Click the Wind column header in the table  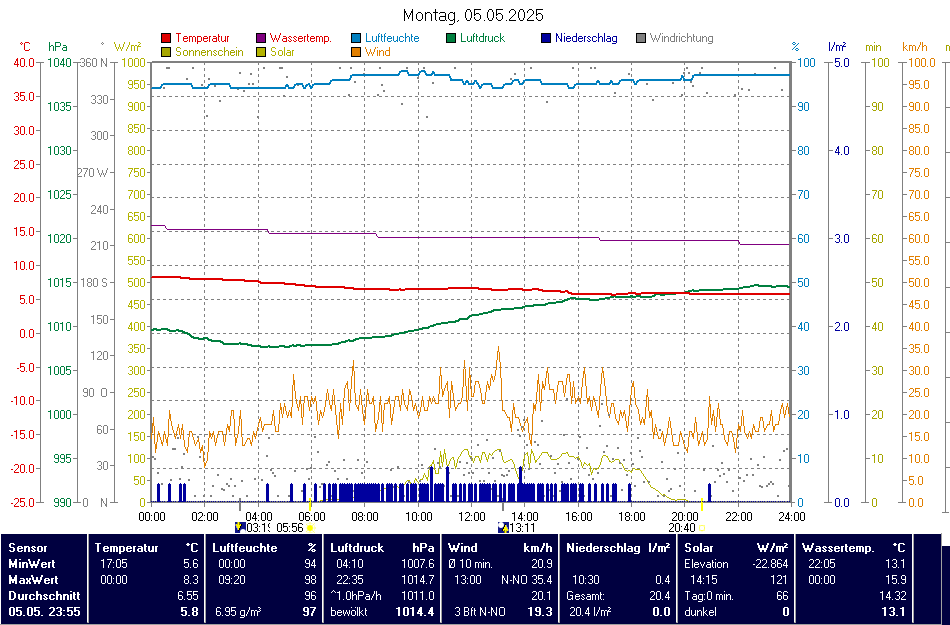[463, 548]
